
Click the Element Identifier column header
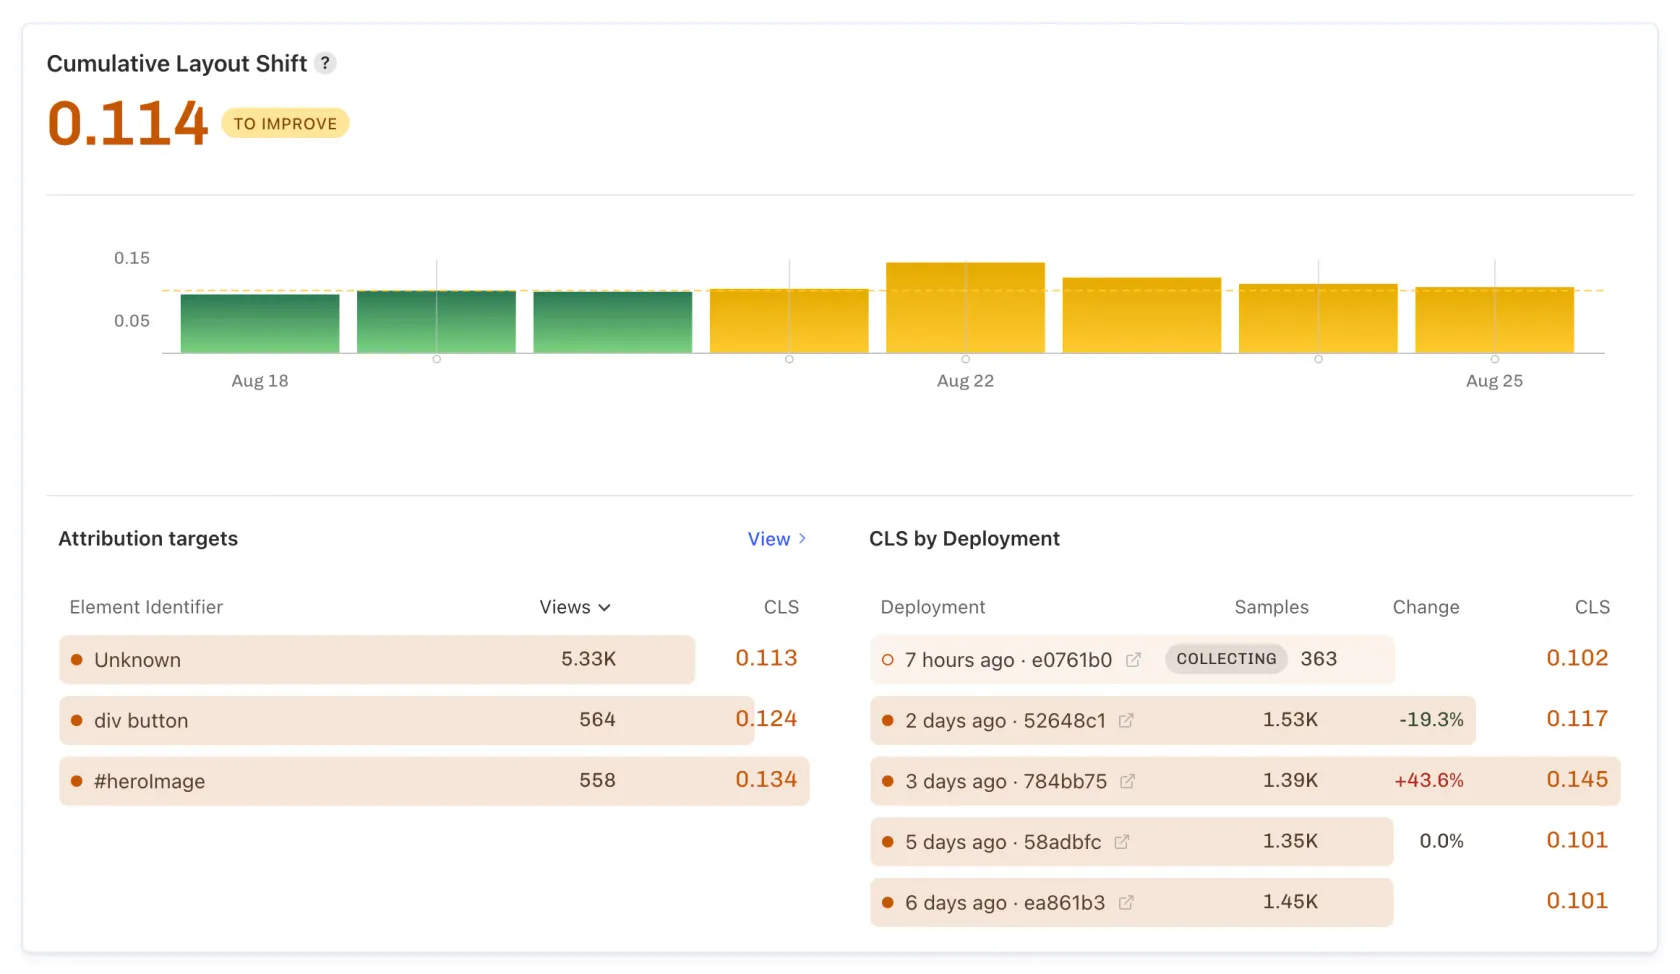point(146,607)
